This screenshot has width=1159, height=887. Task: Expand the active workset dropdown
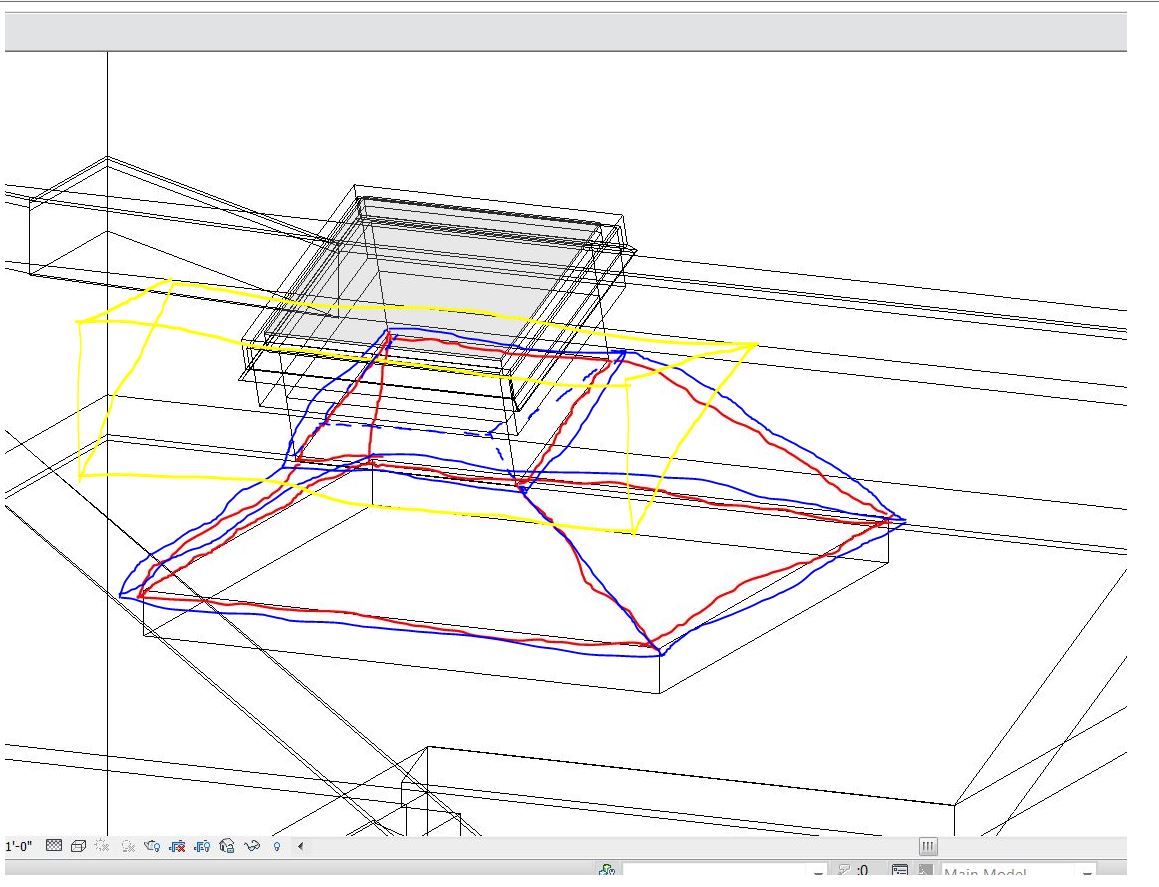[818, 872]
